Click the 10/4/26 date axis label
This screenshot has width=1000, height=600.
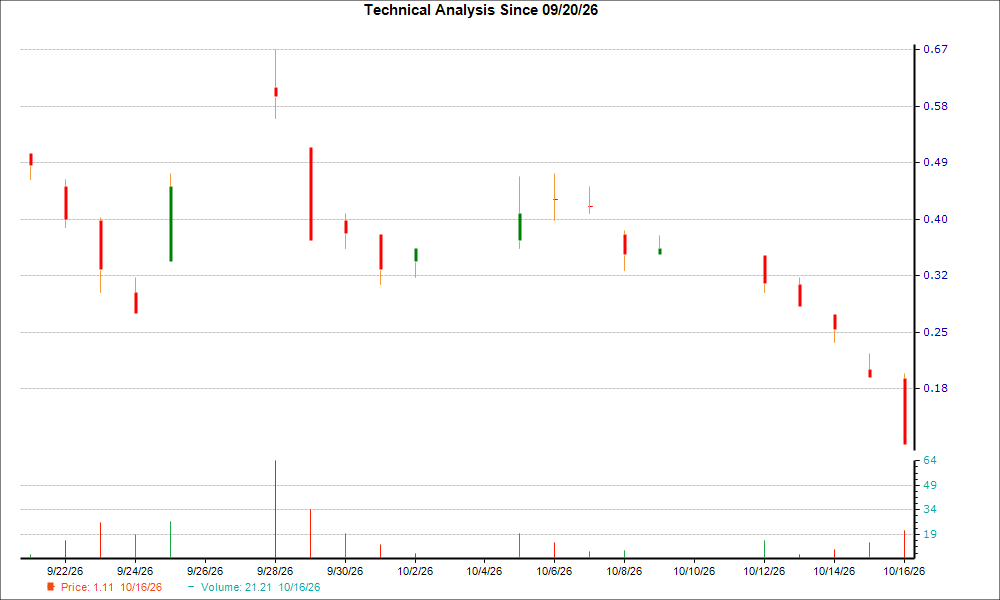[x=484, y=571]
